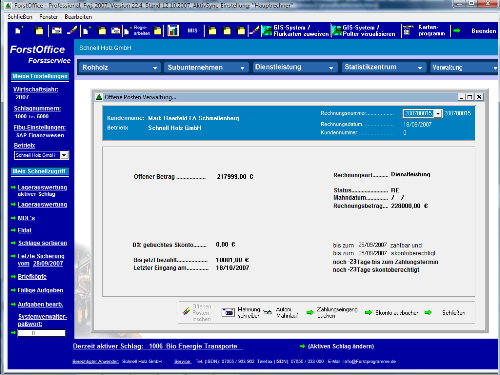Image resolution: width=500 pixels, height=375 pixels.
Task: Expand the Rohholz dropdown menu
Action: [x=155, y=68]
